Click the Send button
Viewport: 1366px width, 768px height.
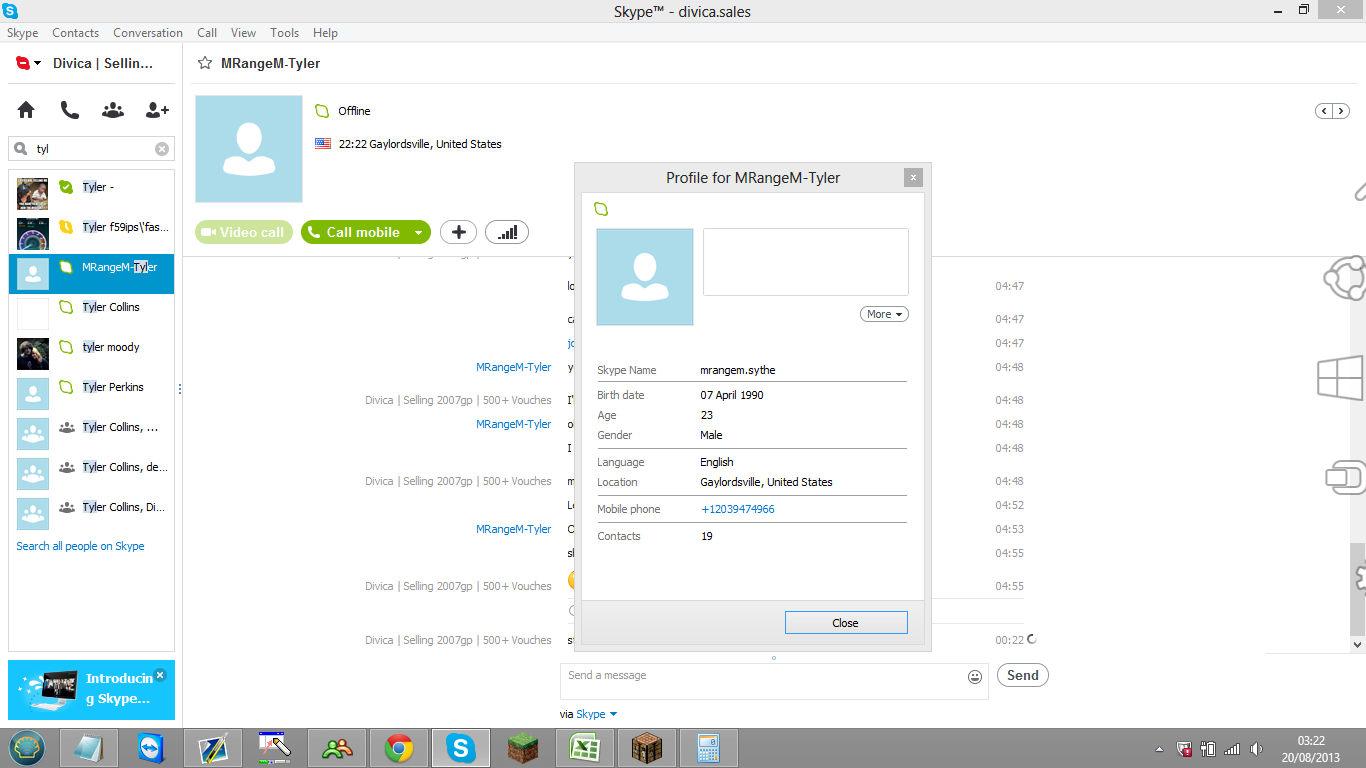[x=1022, y=675]
